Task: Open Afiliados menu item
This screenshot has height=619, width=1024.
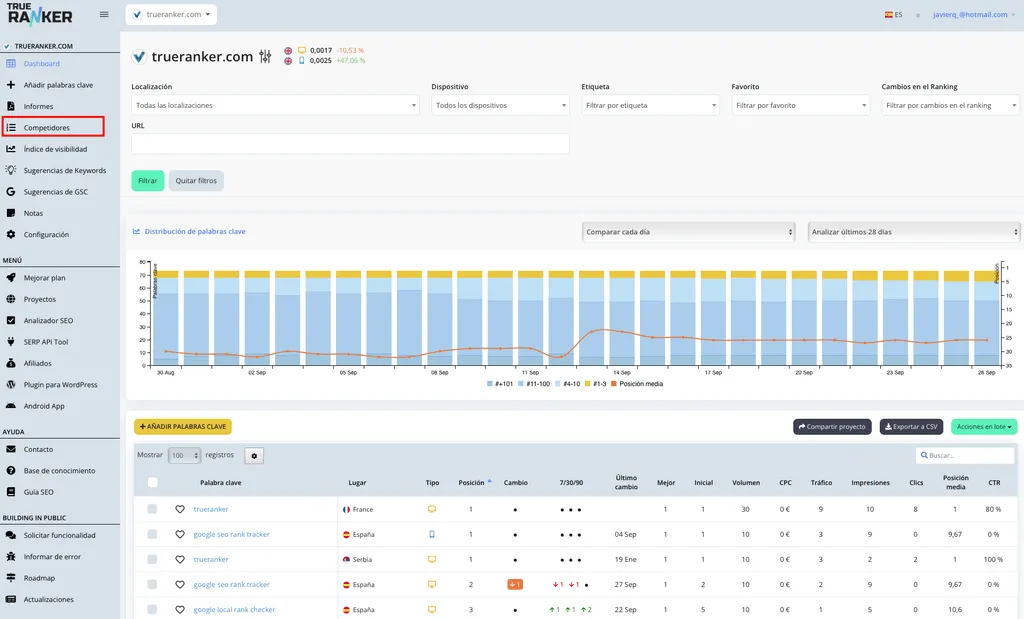Action: coord(38,363)
